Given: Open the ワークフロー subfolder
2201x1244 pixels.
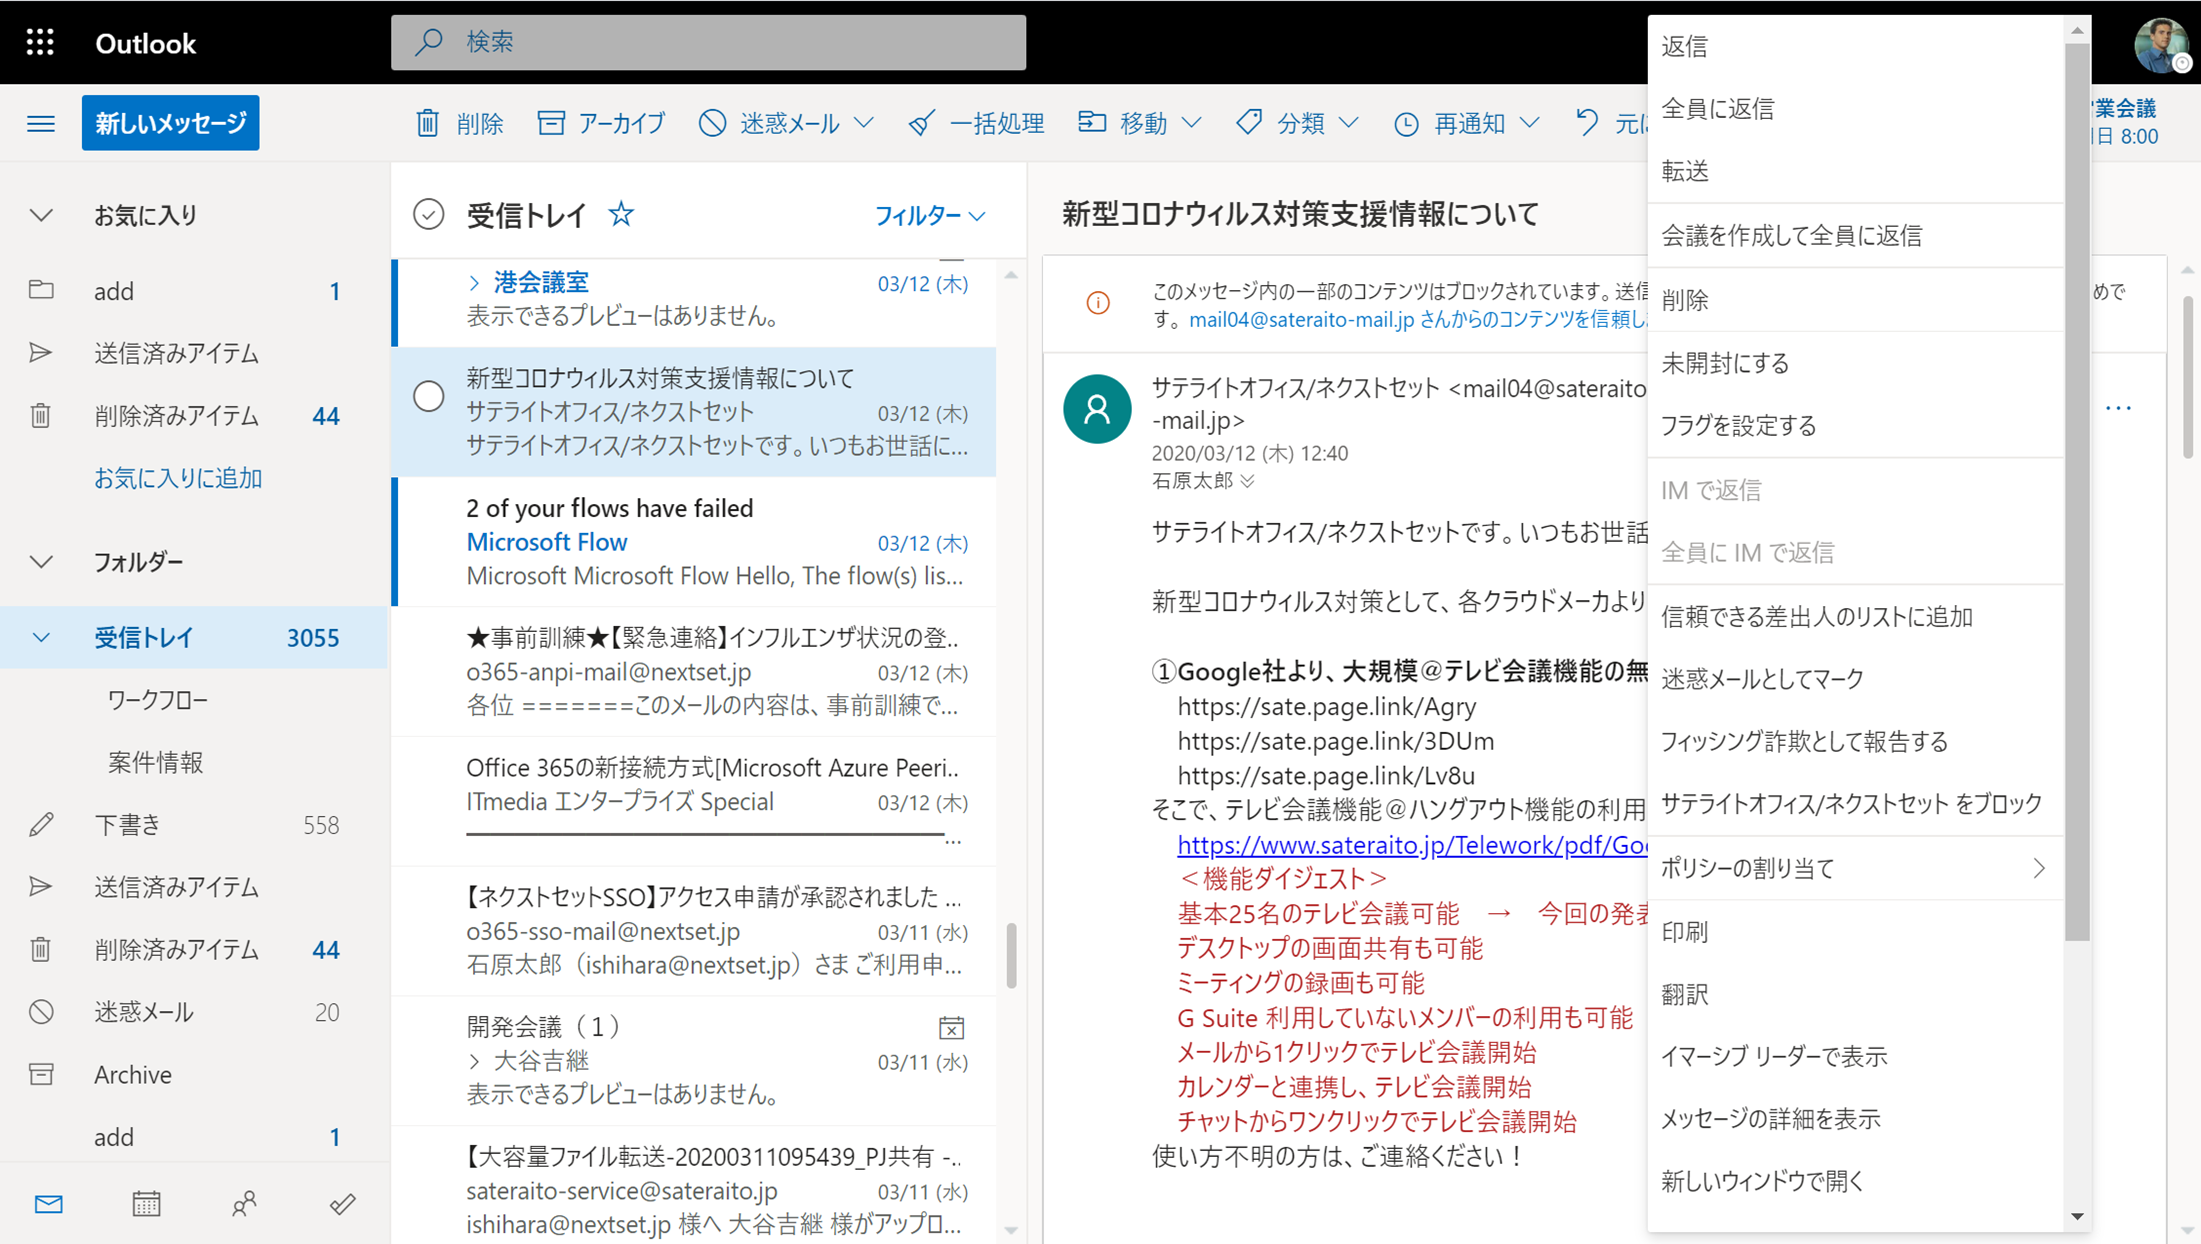Looking at the screenshot, I should point(158,700).
